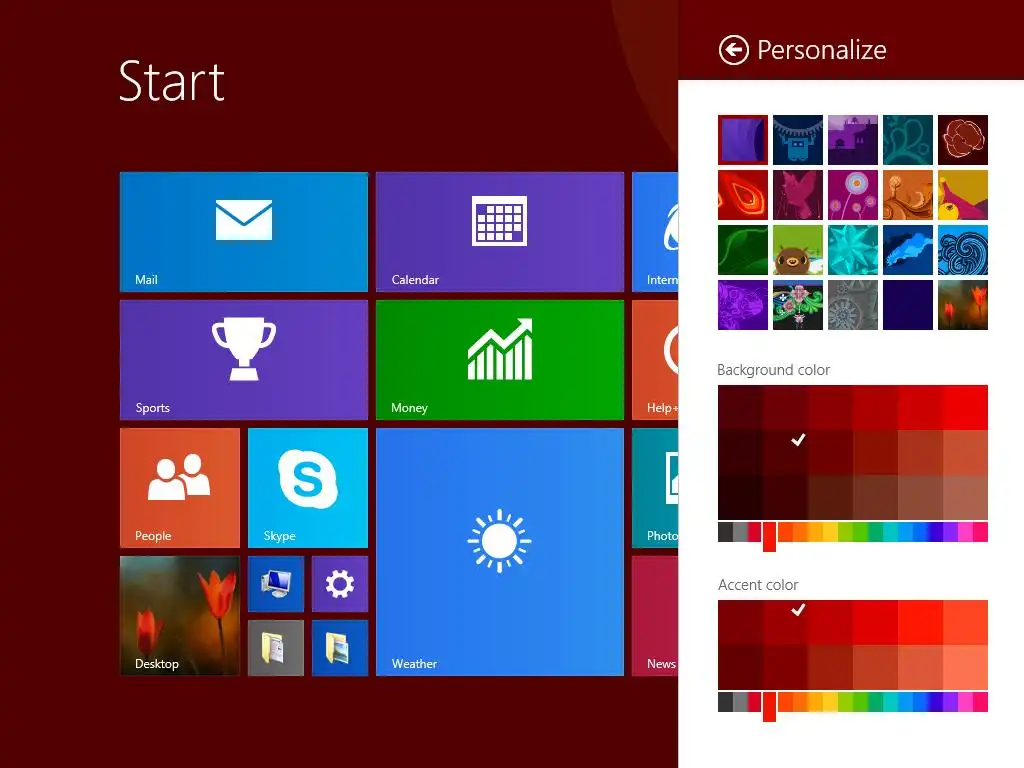Viewport: 1024px width, 768px height.
Task: Open the Mail tile
Action: pos(244,232)
